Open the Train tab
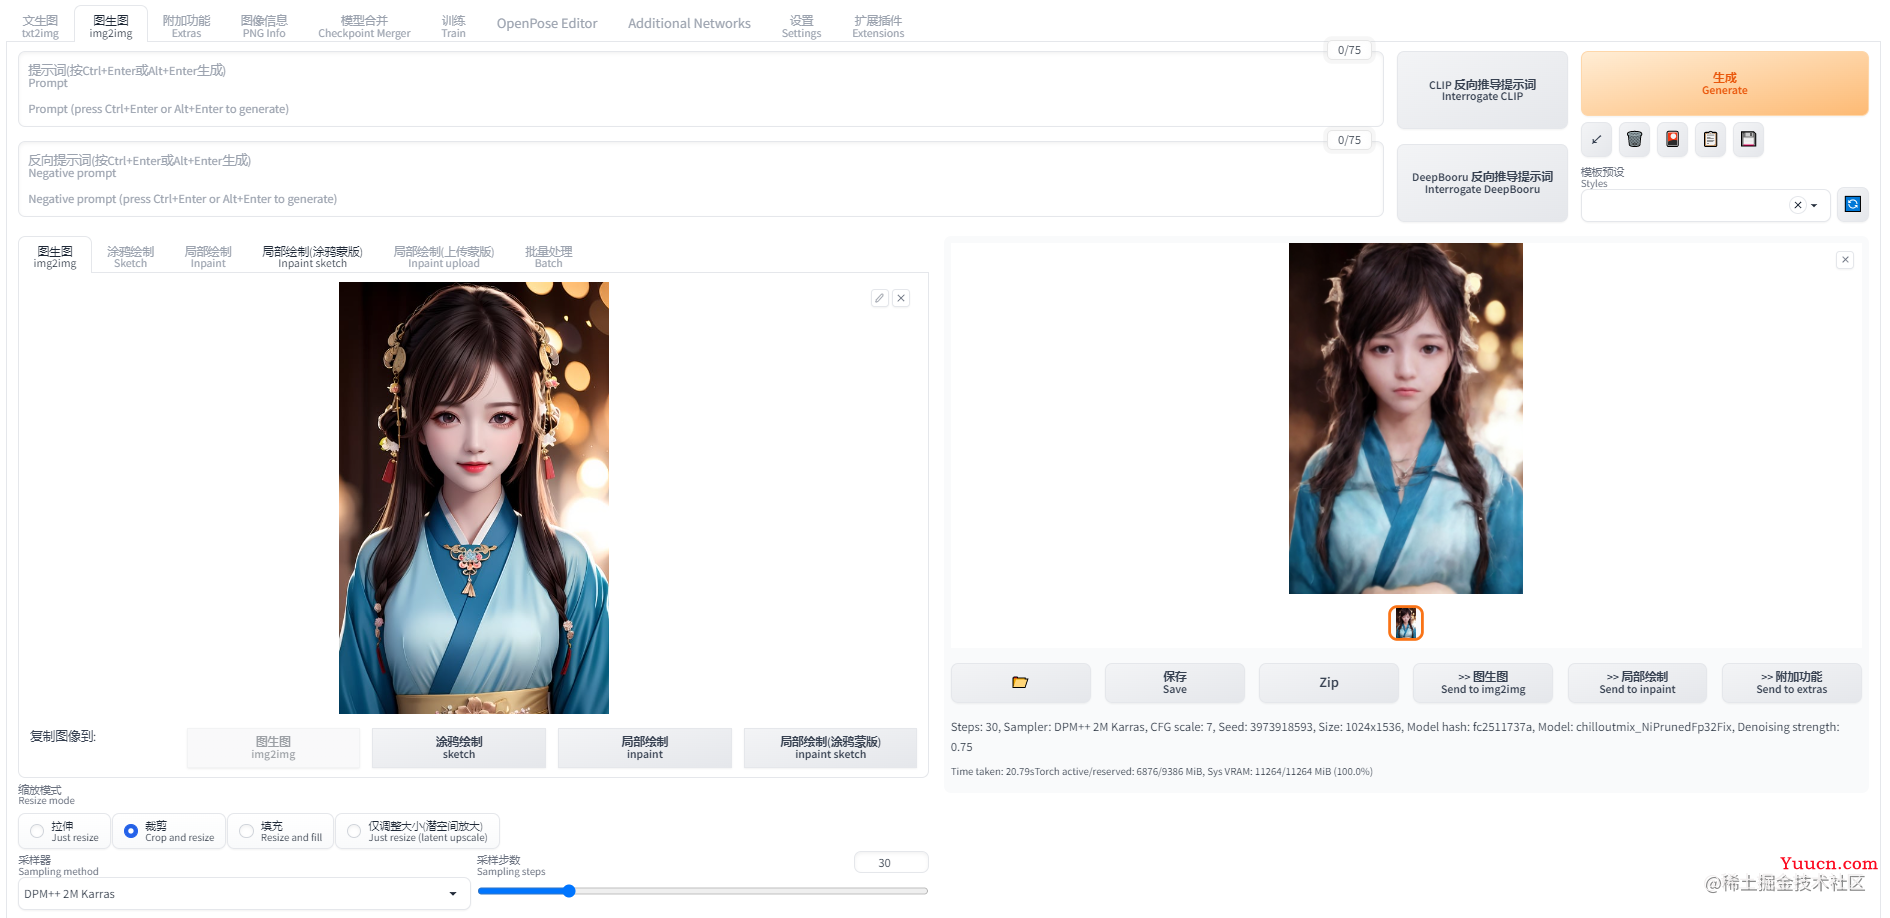Image resolution: width=1890 pixels, height=918 pixels. [453, 26]
